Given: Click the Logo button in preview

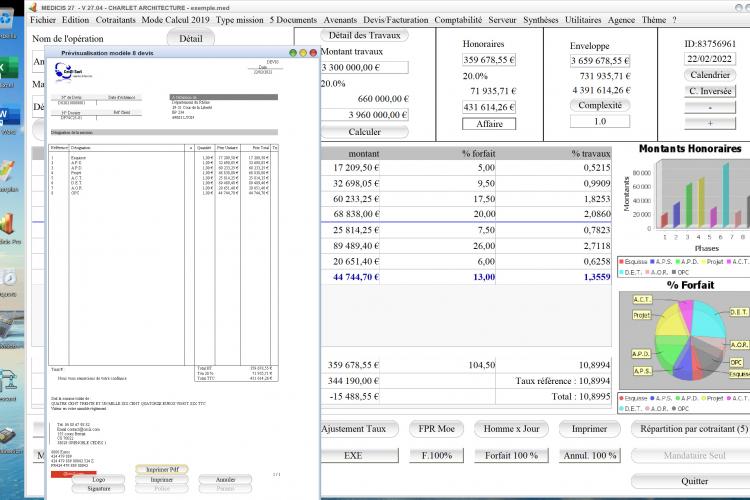Looking at the screenshot, I should pos(99,479).
